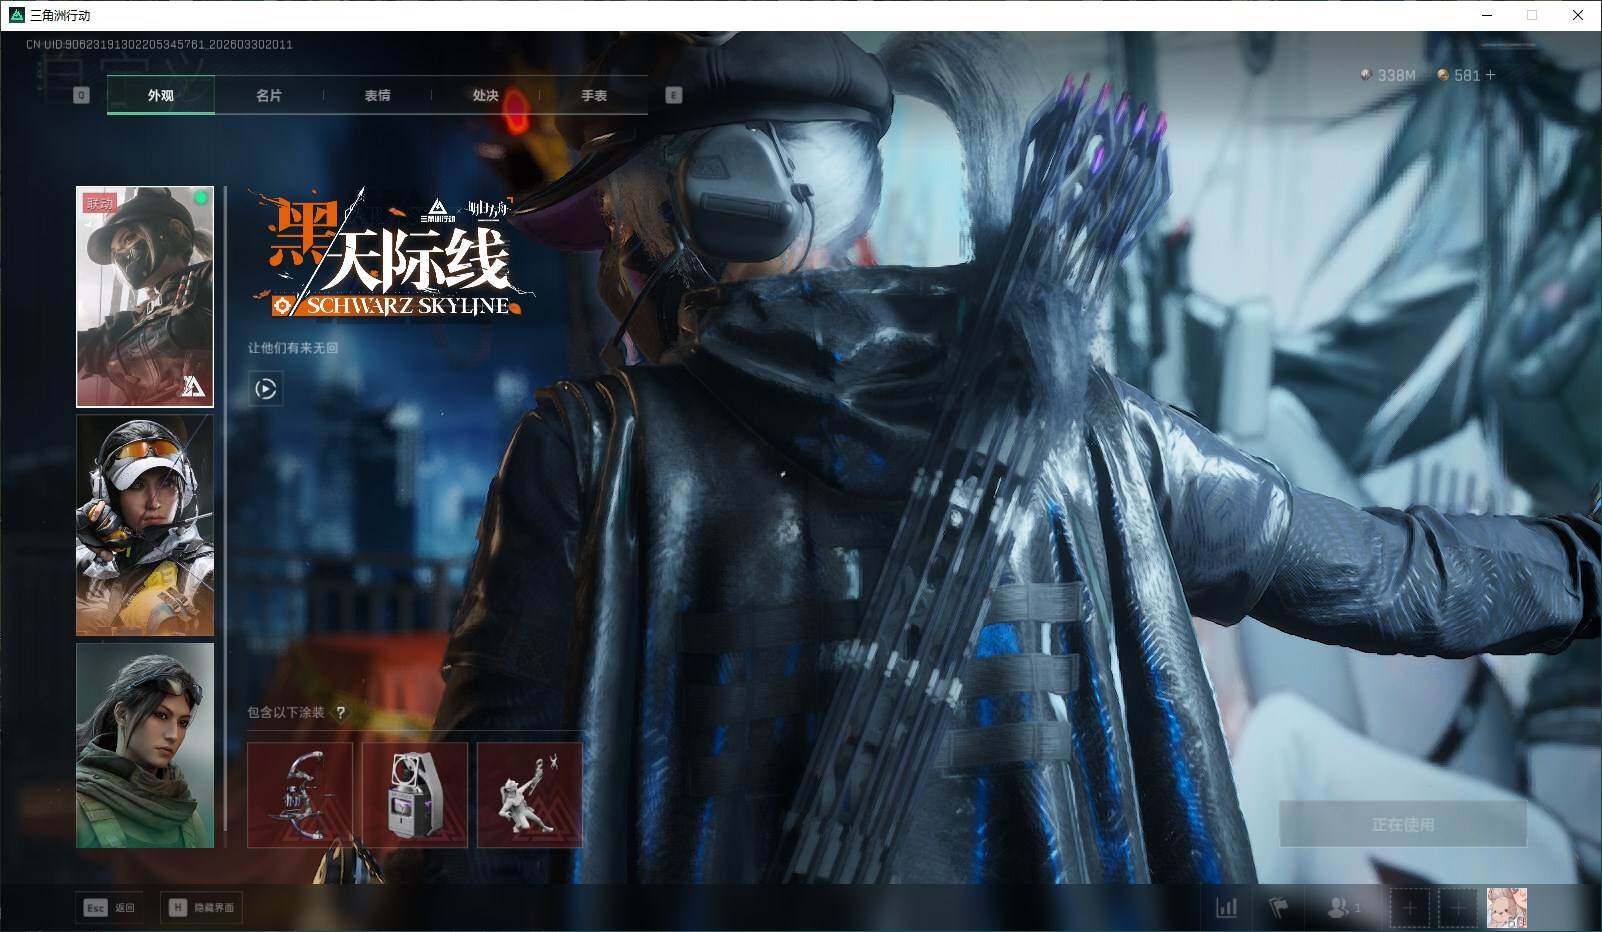Screen dimensions: 1602x932
Task: Click the help question mark beside 包含以下涂装
Action: 343,710
